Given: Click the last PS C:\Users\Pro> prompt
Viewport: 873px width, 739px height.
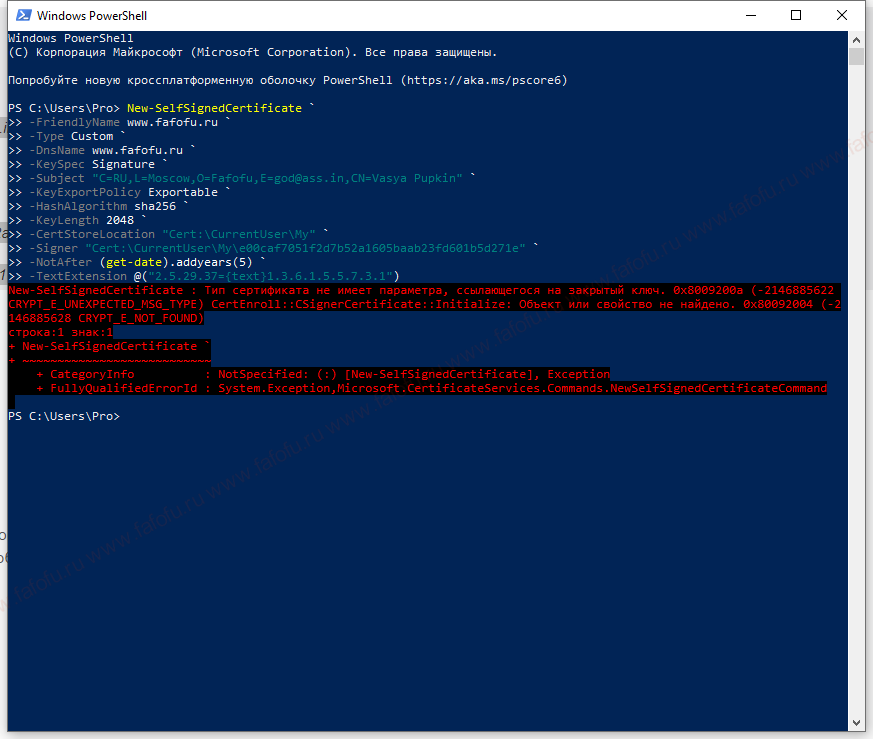Looking at the screenshot, I should tap(64, 416).
